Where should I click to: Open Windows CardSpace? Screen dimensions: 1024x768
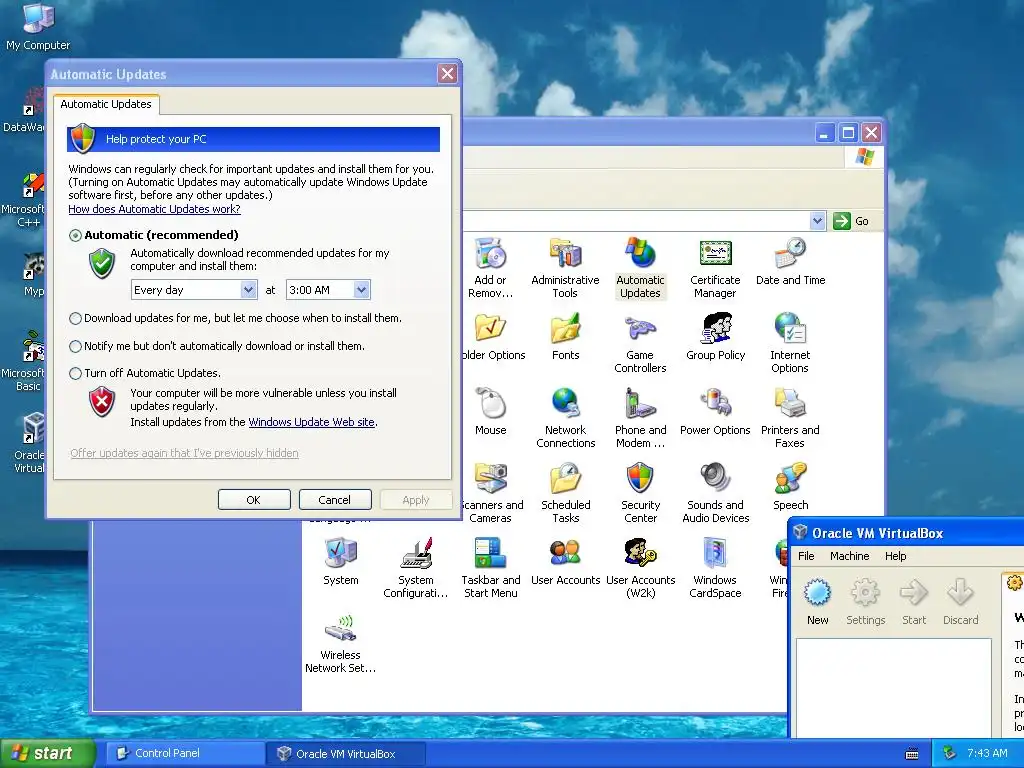coord(715,568)
